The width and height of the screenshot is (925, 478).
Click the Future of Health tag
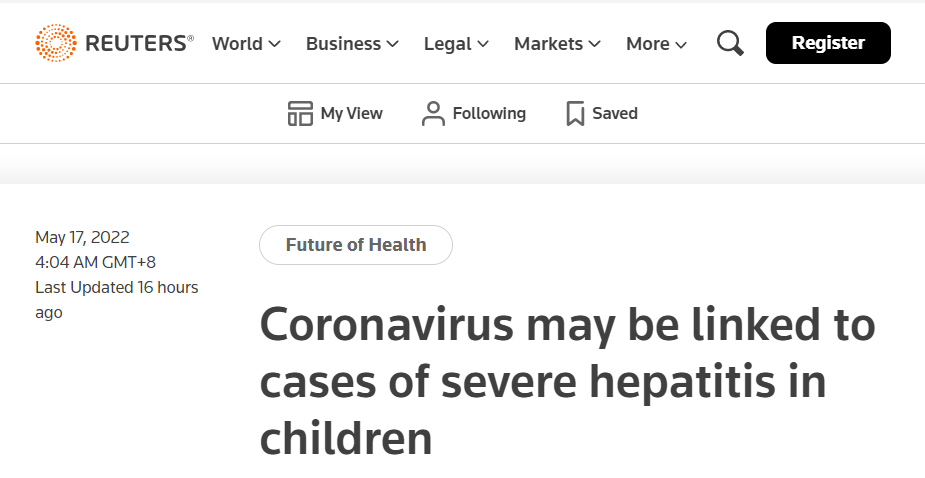coord(356,245)
